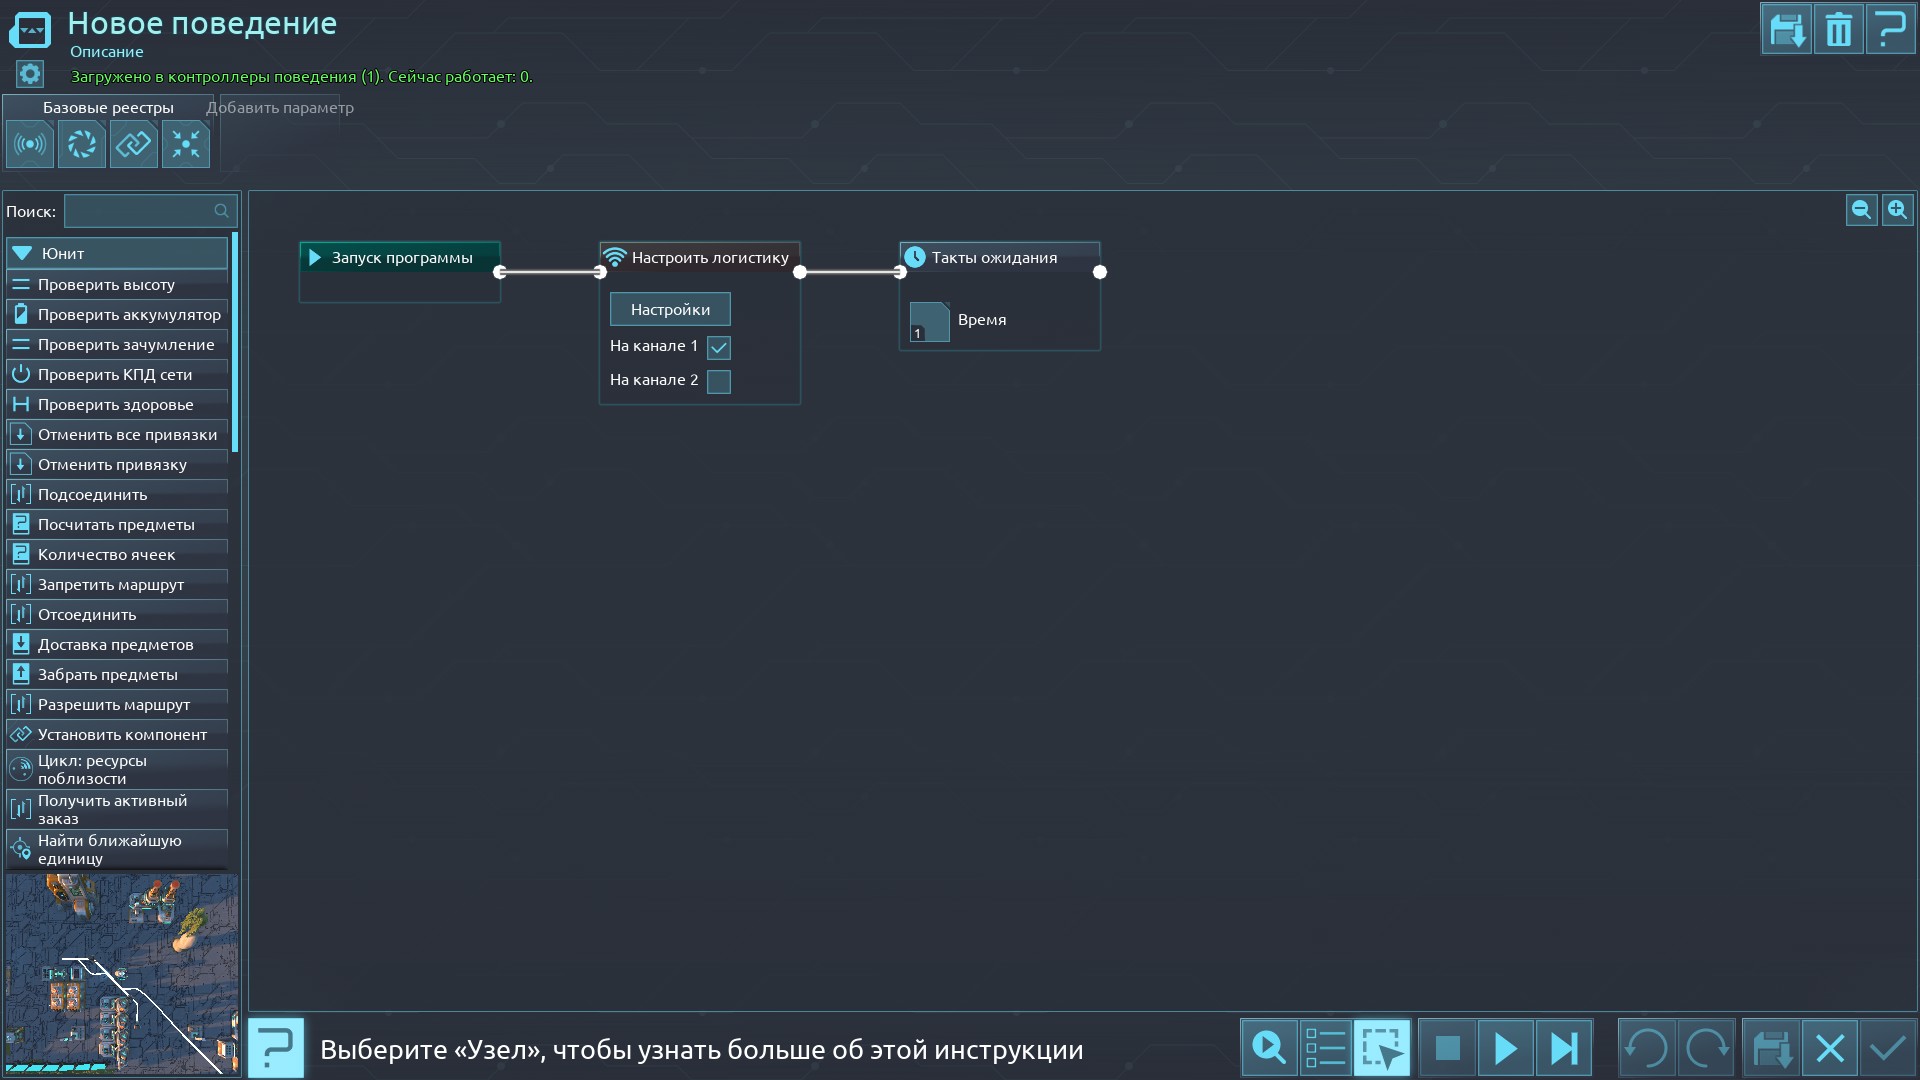Delete behavior with trash icon
The height and width of the screenshot is (1080, 1920).
coord(1838,30)
